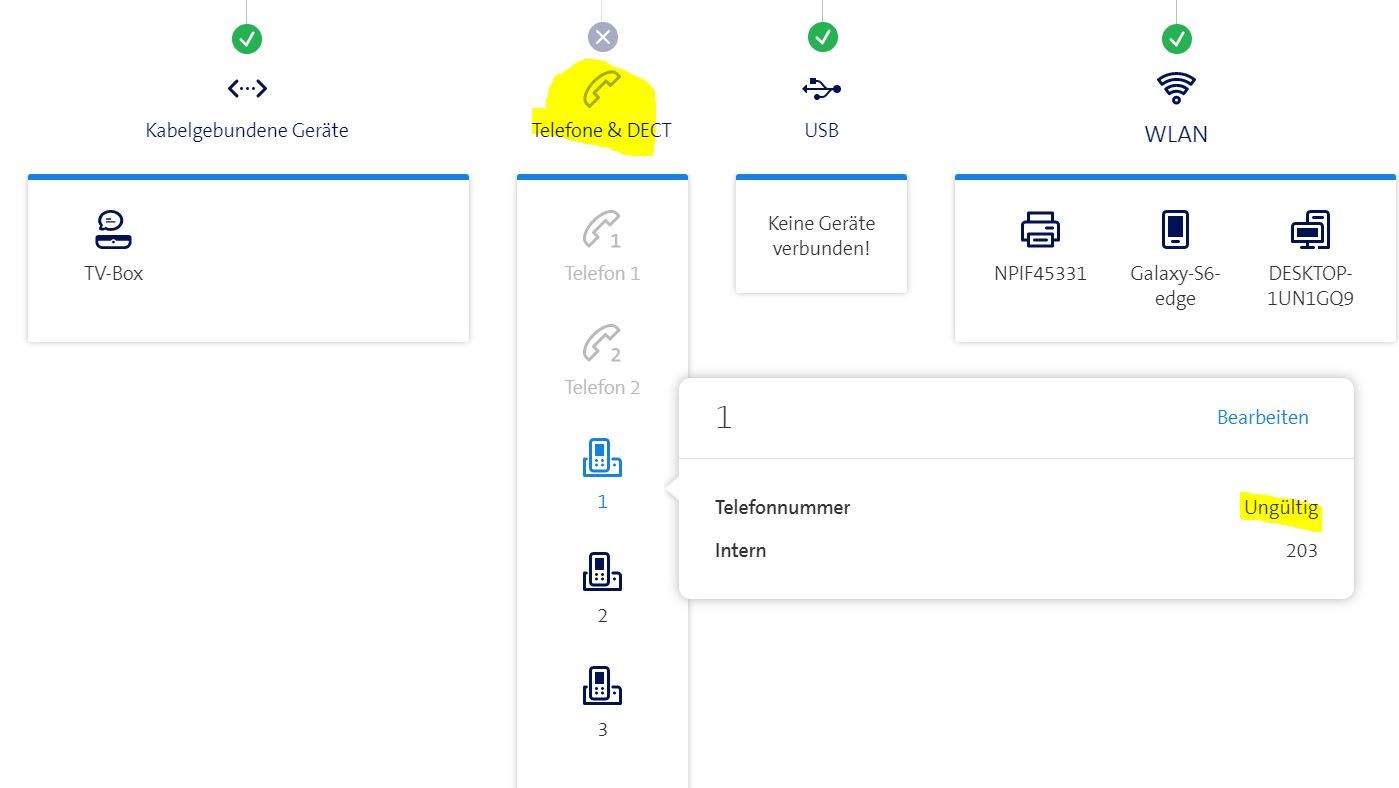The height and width of the screenshot is (788, 1399).
Task: Open the DESKTOP-1UN1GQ9 computer icon
Action: click(x=1310, y=230)
